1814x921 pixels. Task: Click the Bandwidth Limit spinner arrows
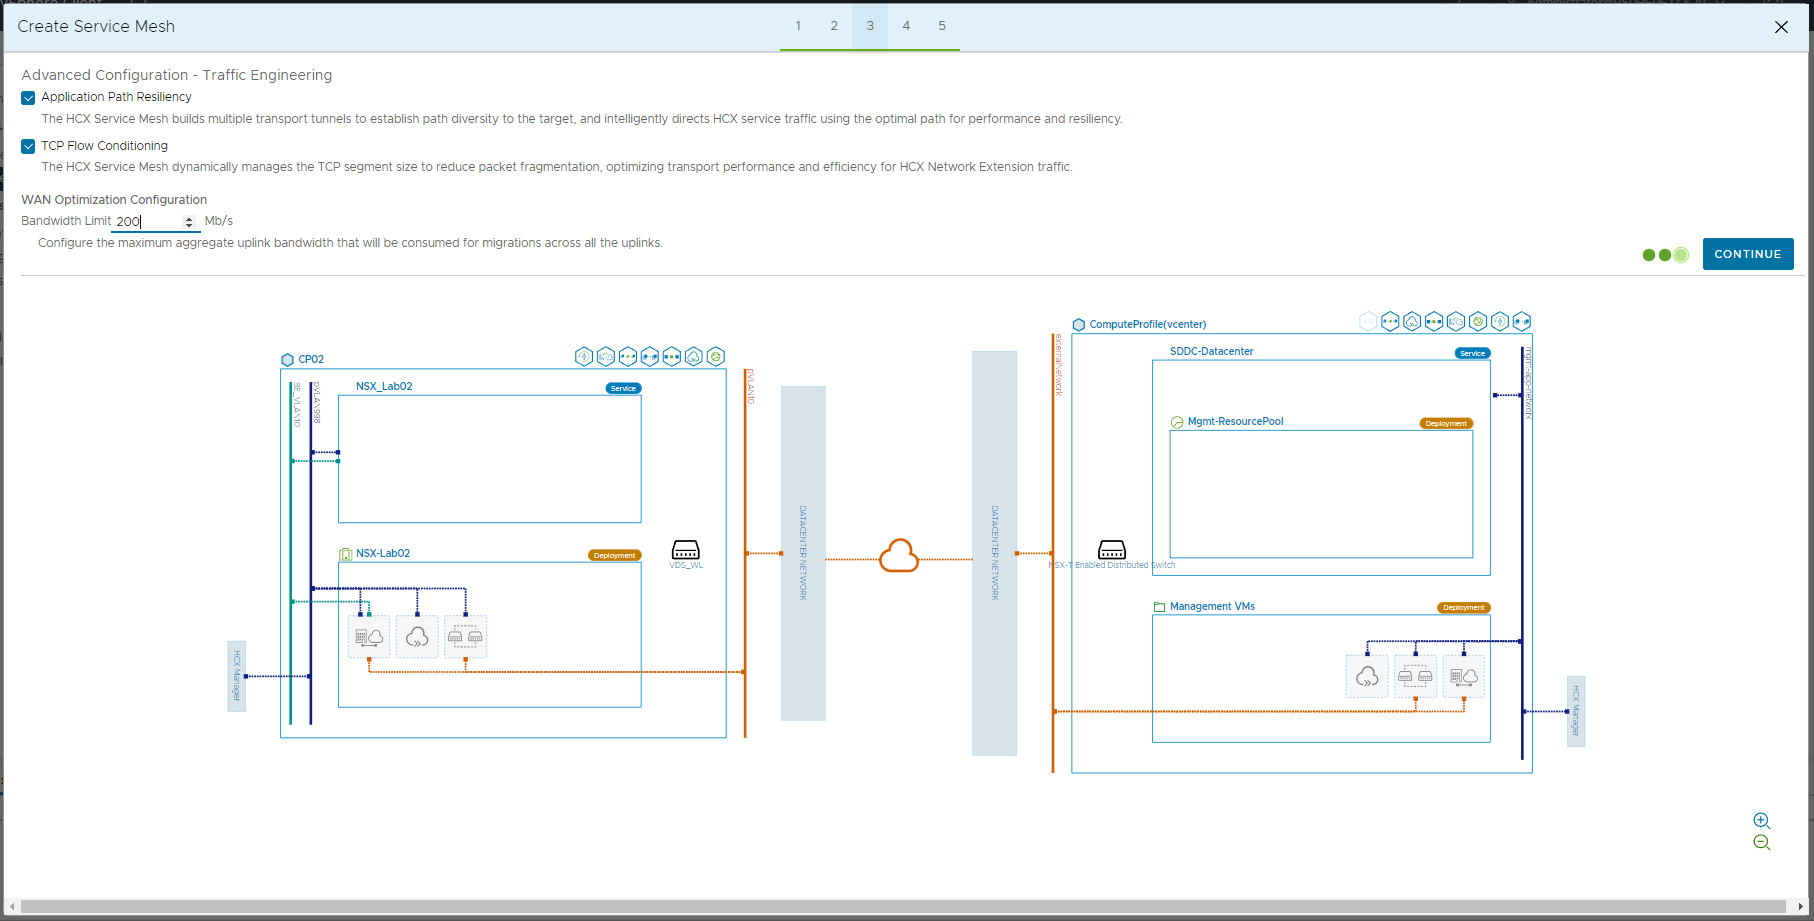coord(189,222)
